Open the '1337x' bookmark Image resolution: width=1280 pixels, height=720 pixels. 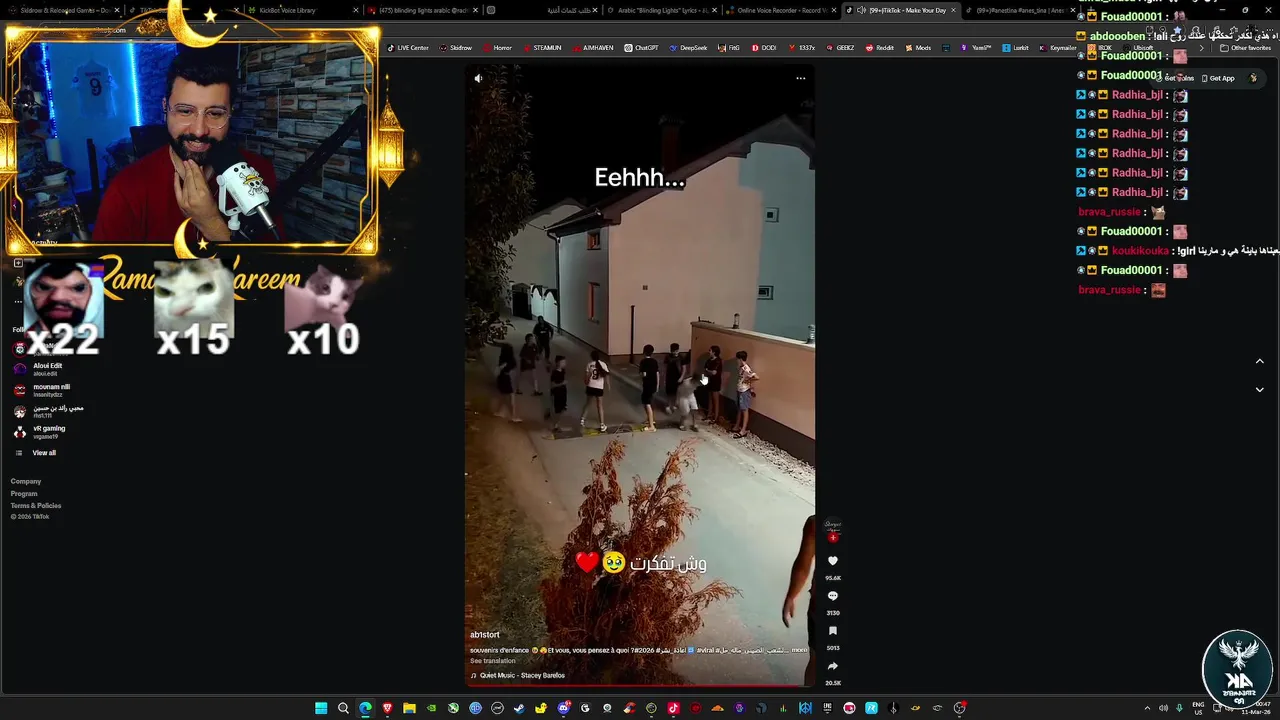(x=802, y=48)
